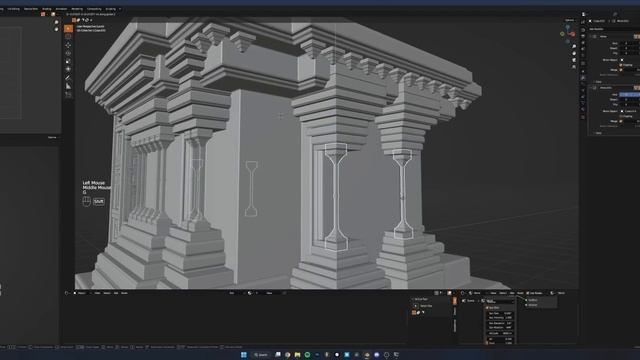The width and height of the screenshot is (640, 360).
Task: Open the Windows taskbar Search box
Action: point(261,354)
